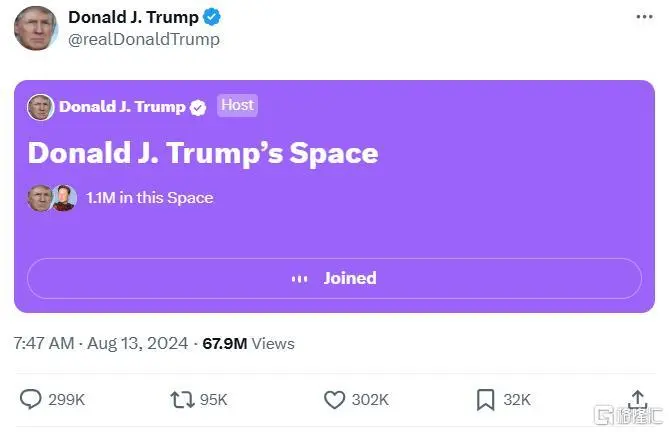
Task: Click the second listener avatar in the Space
Action: click(65, 198)
